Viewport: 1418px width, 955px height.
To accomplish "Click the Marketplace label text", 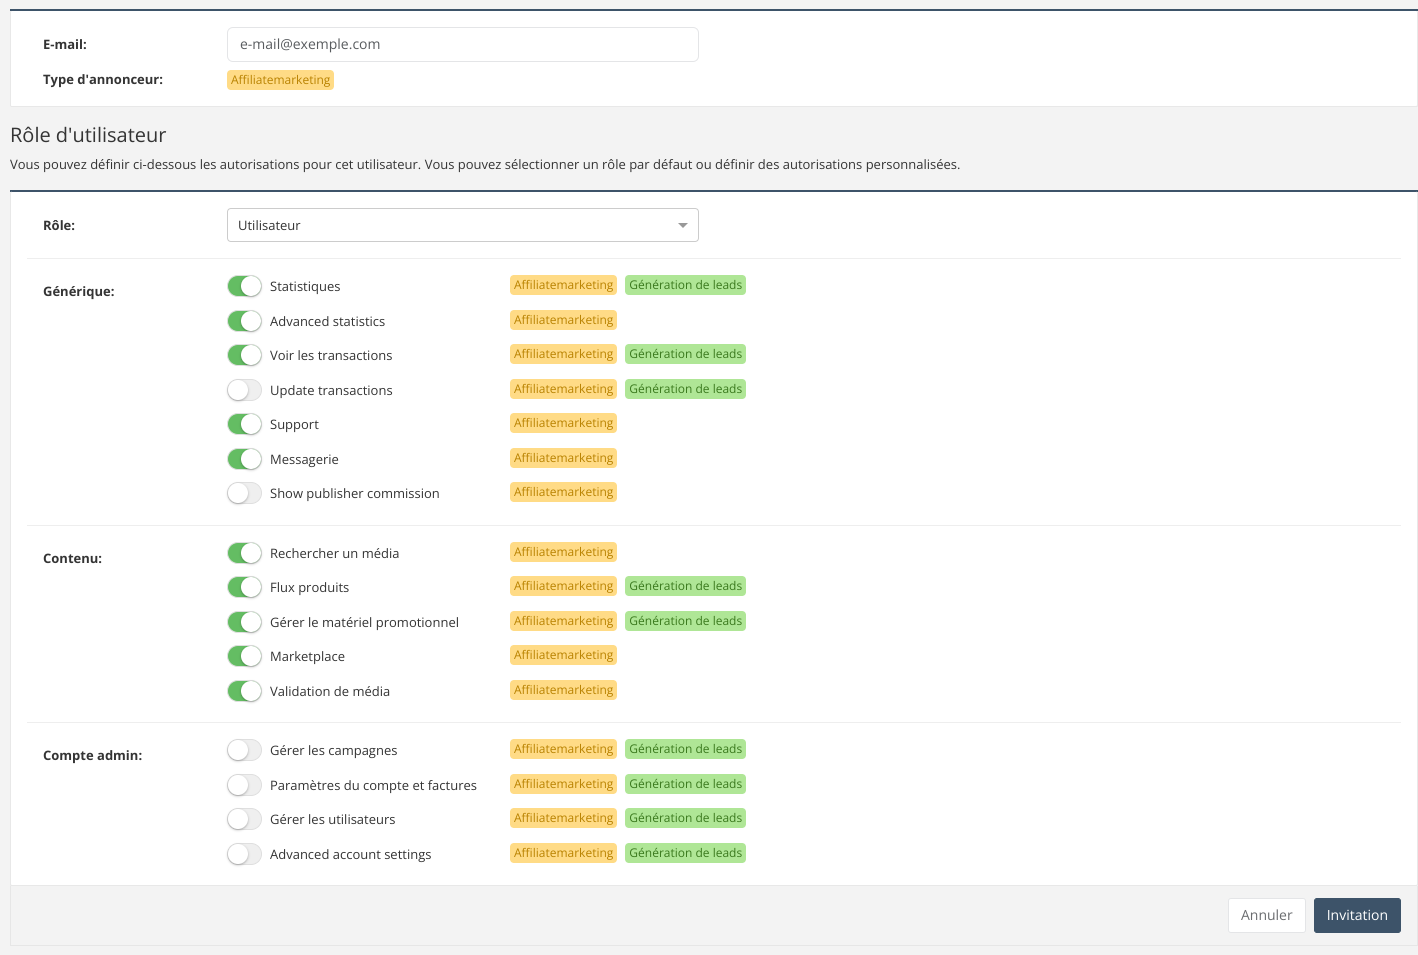I will pos(307,657).
